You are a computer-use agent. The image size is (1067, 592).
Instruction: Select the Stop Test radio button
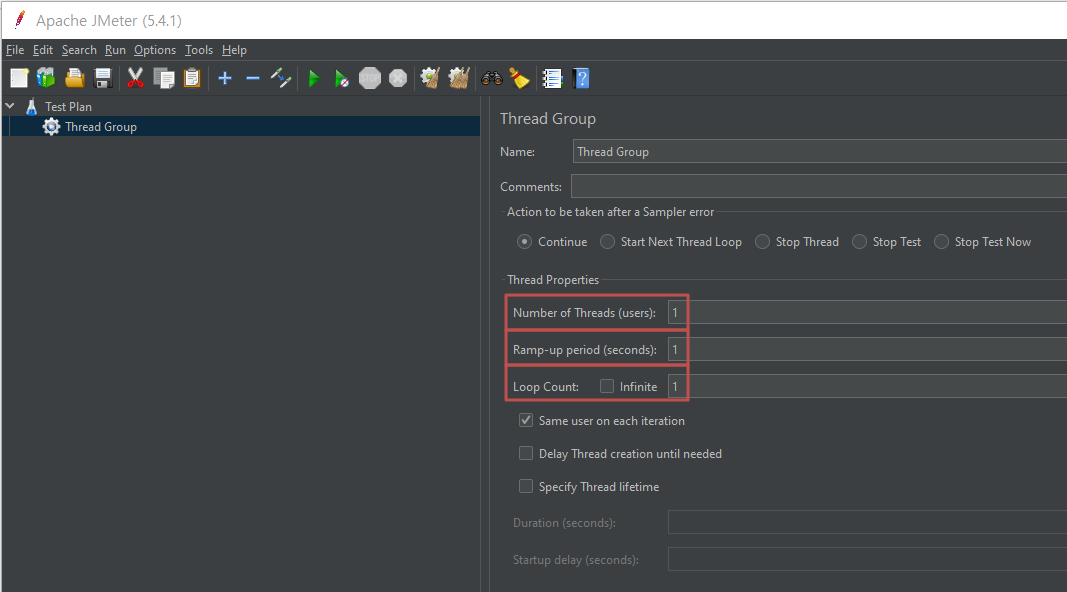(859, 242)
